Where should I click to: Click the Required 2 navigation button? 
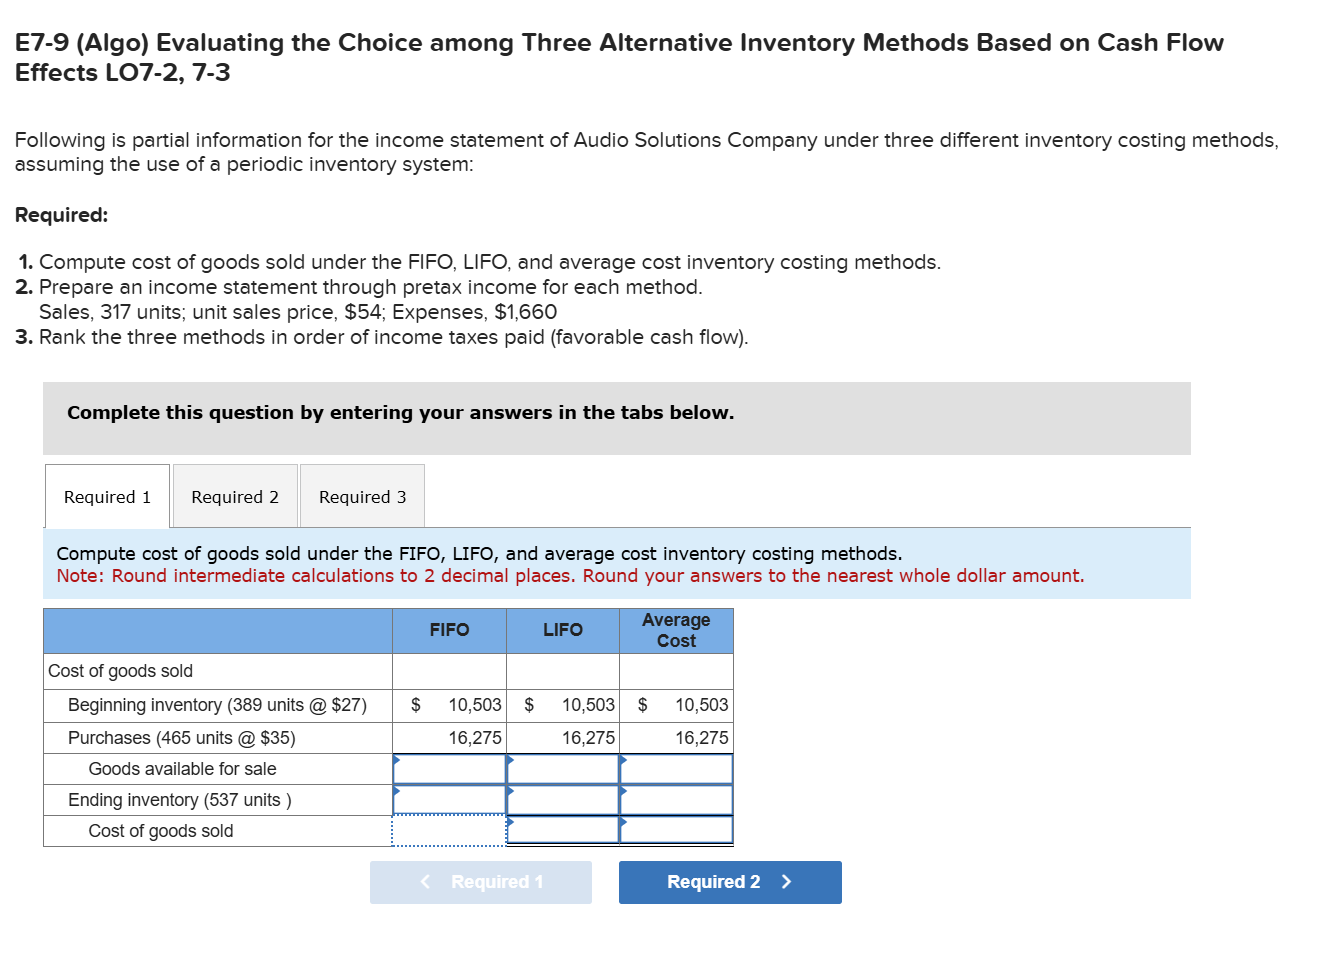pos(730,882)
